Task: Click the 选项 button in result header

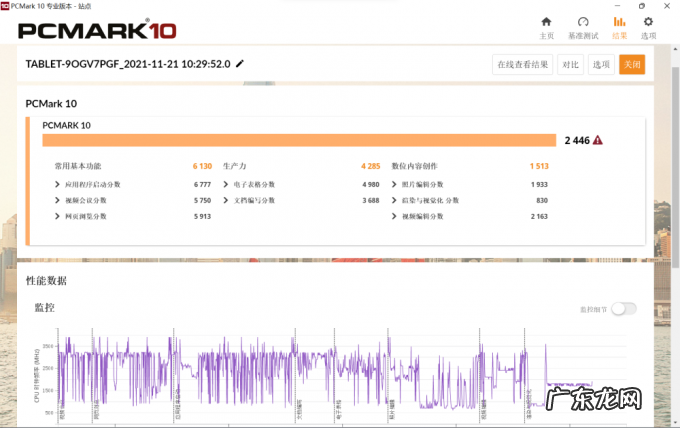Action: click(x=601, y=65)
